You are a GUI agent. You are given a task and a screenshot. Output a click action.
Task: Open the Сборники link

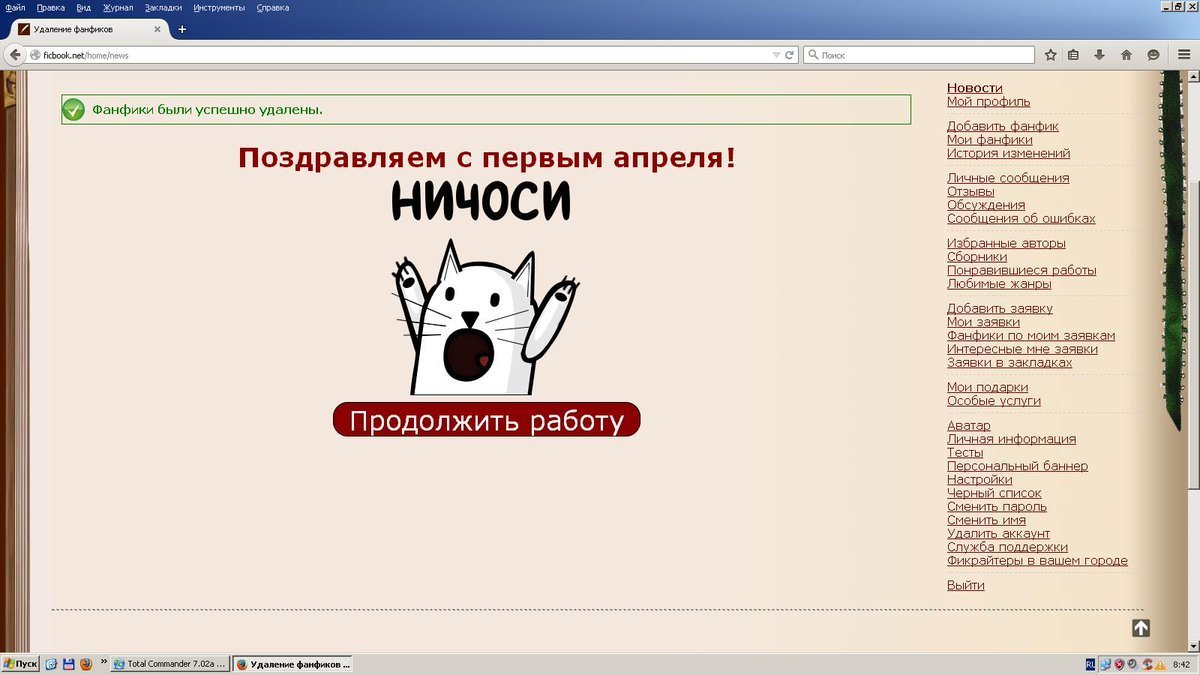click(977, 257)
